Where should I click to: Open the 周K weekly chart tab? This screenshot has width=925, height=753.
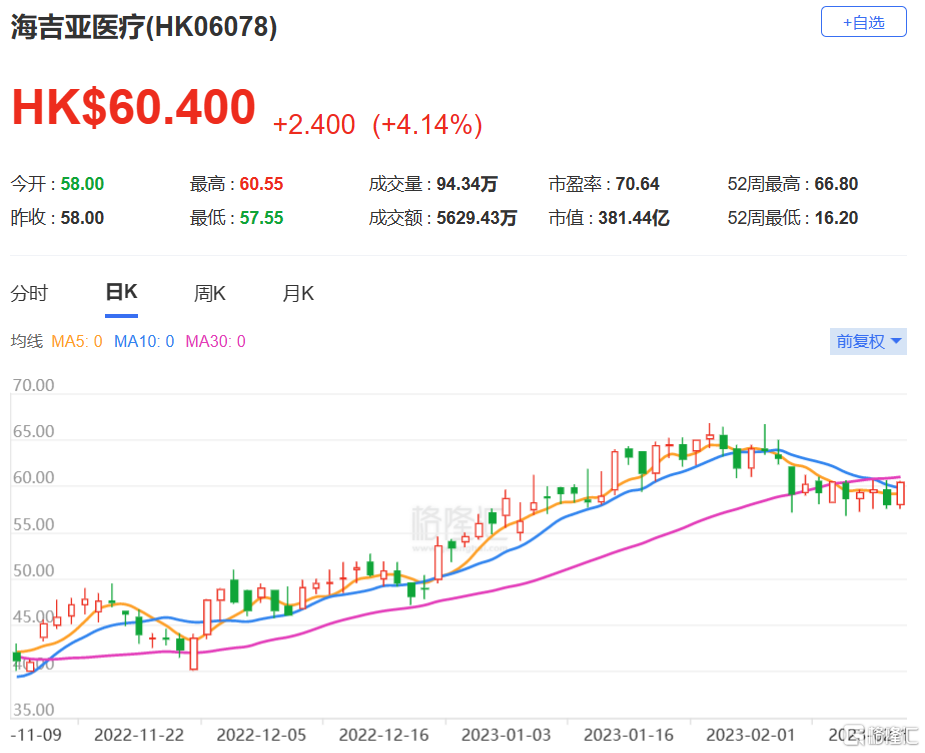point(209,293)
